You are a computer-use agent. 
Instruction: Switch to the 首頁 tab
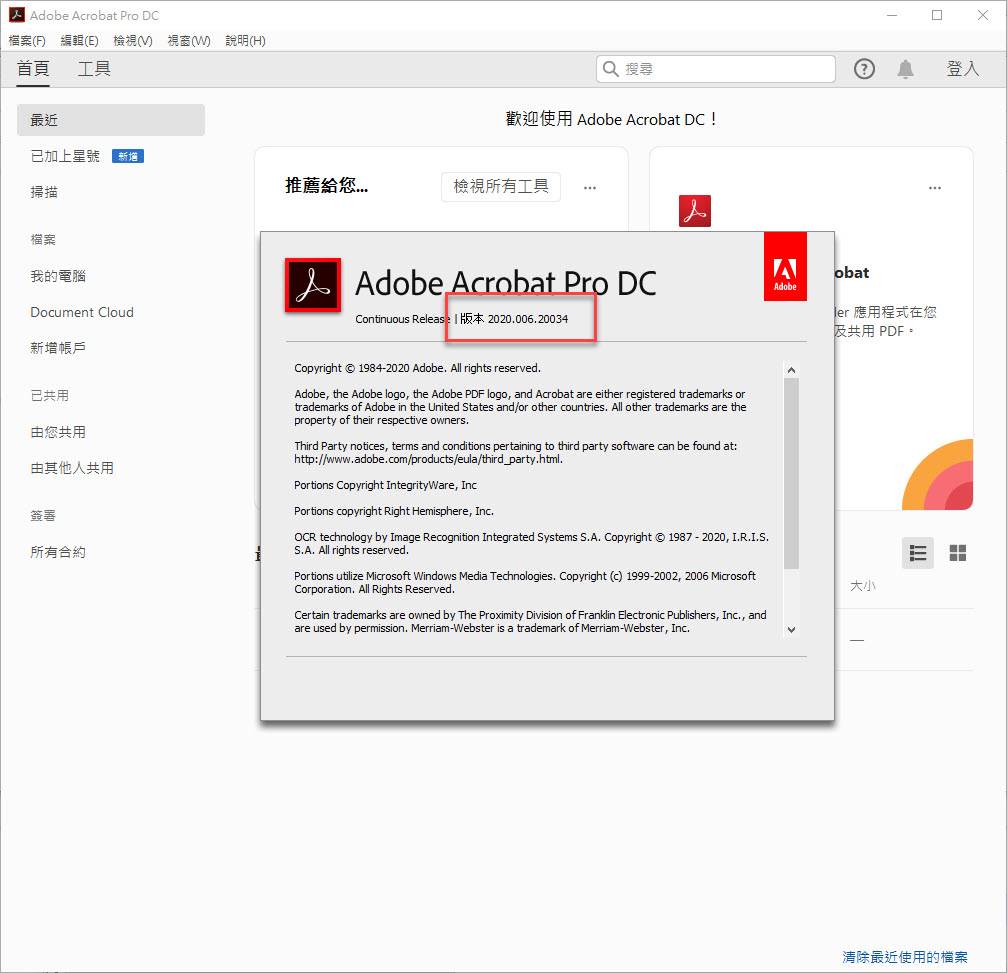33,69
